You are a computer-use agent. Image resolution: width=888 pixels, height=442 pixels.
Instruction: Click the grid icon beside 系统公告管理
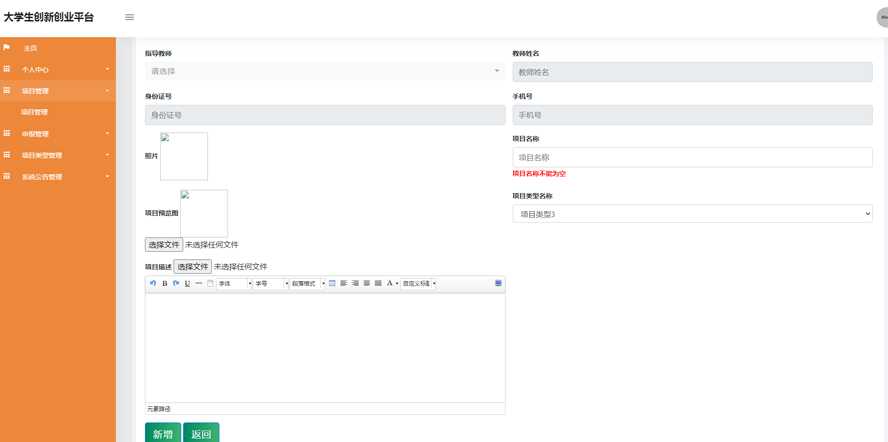(7, 176)
